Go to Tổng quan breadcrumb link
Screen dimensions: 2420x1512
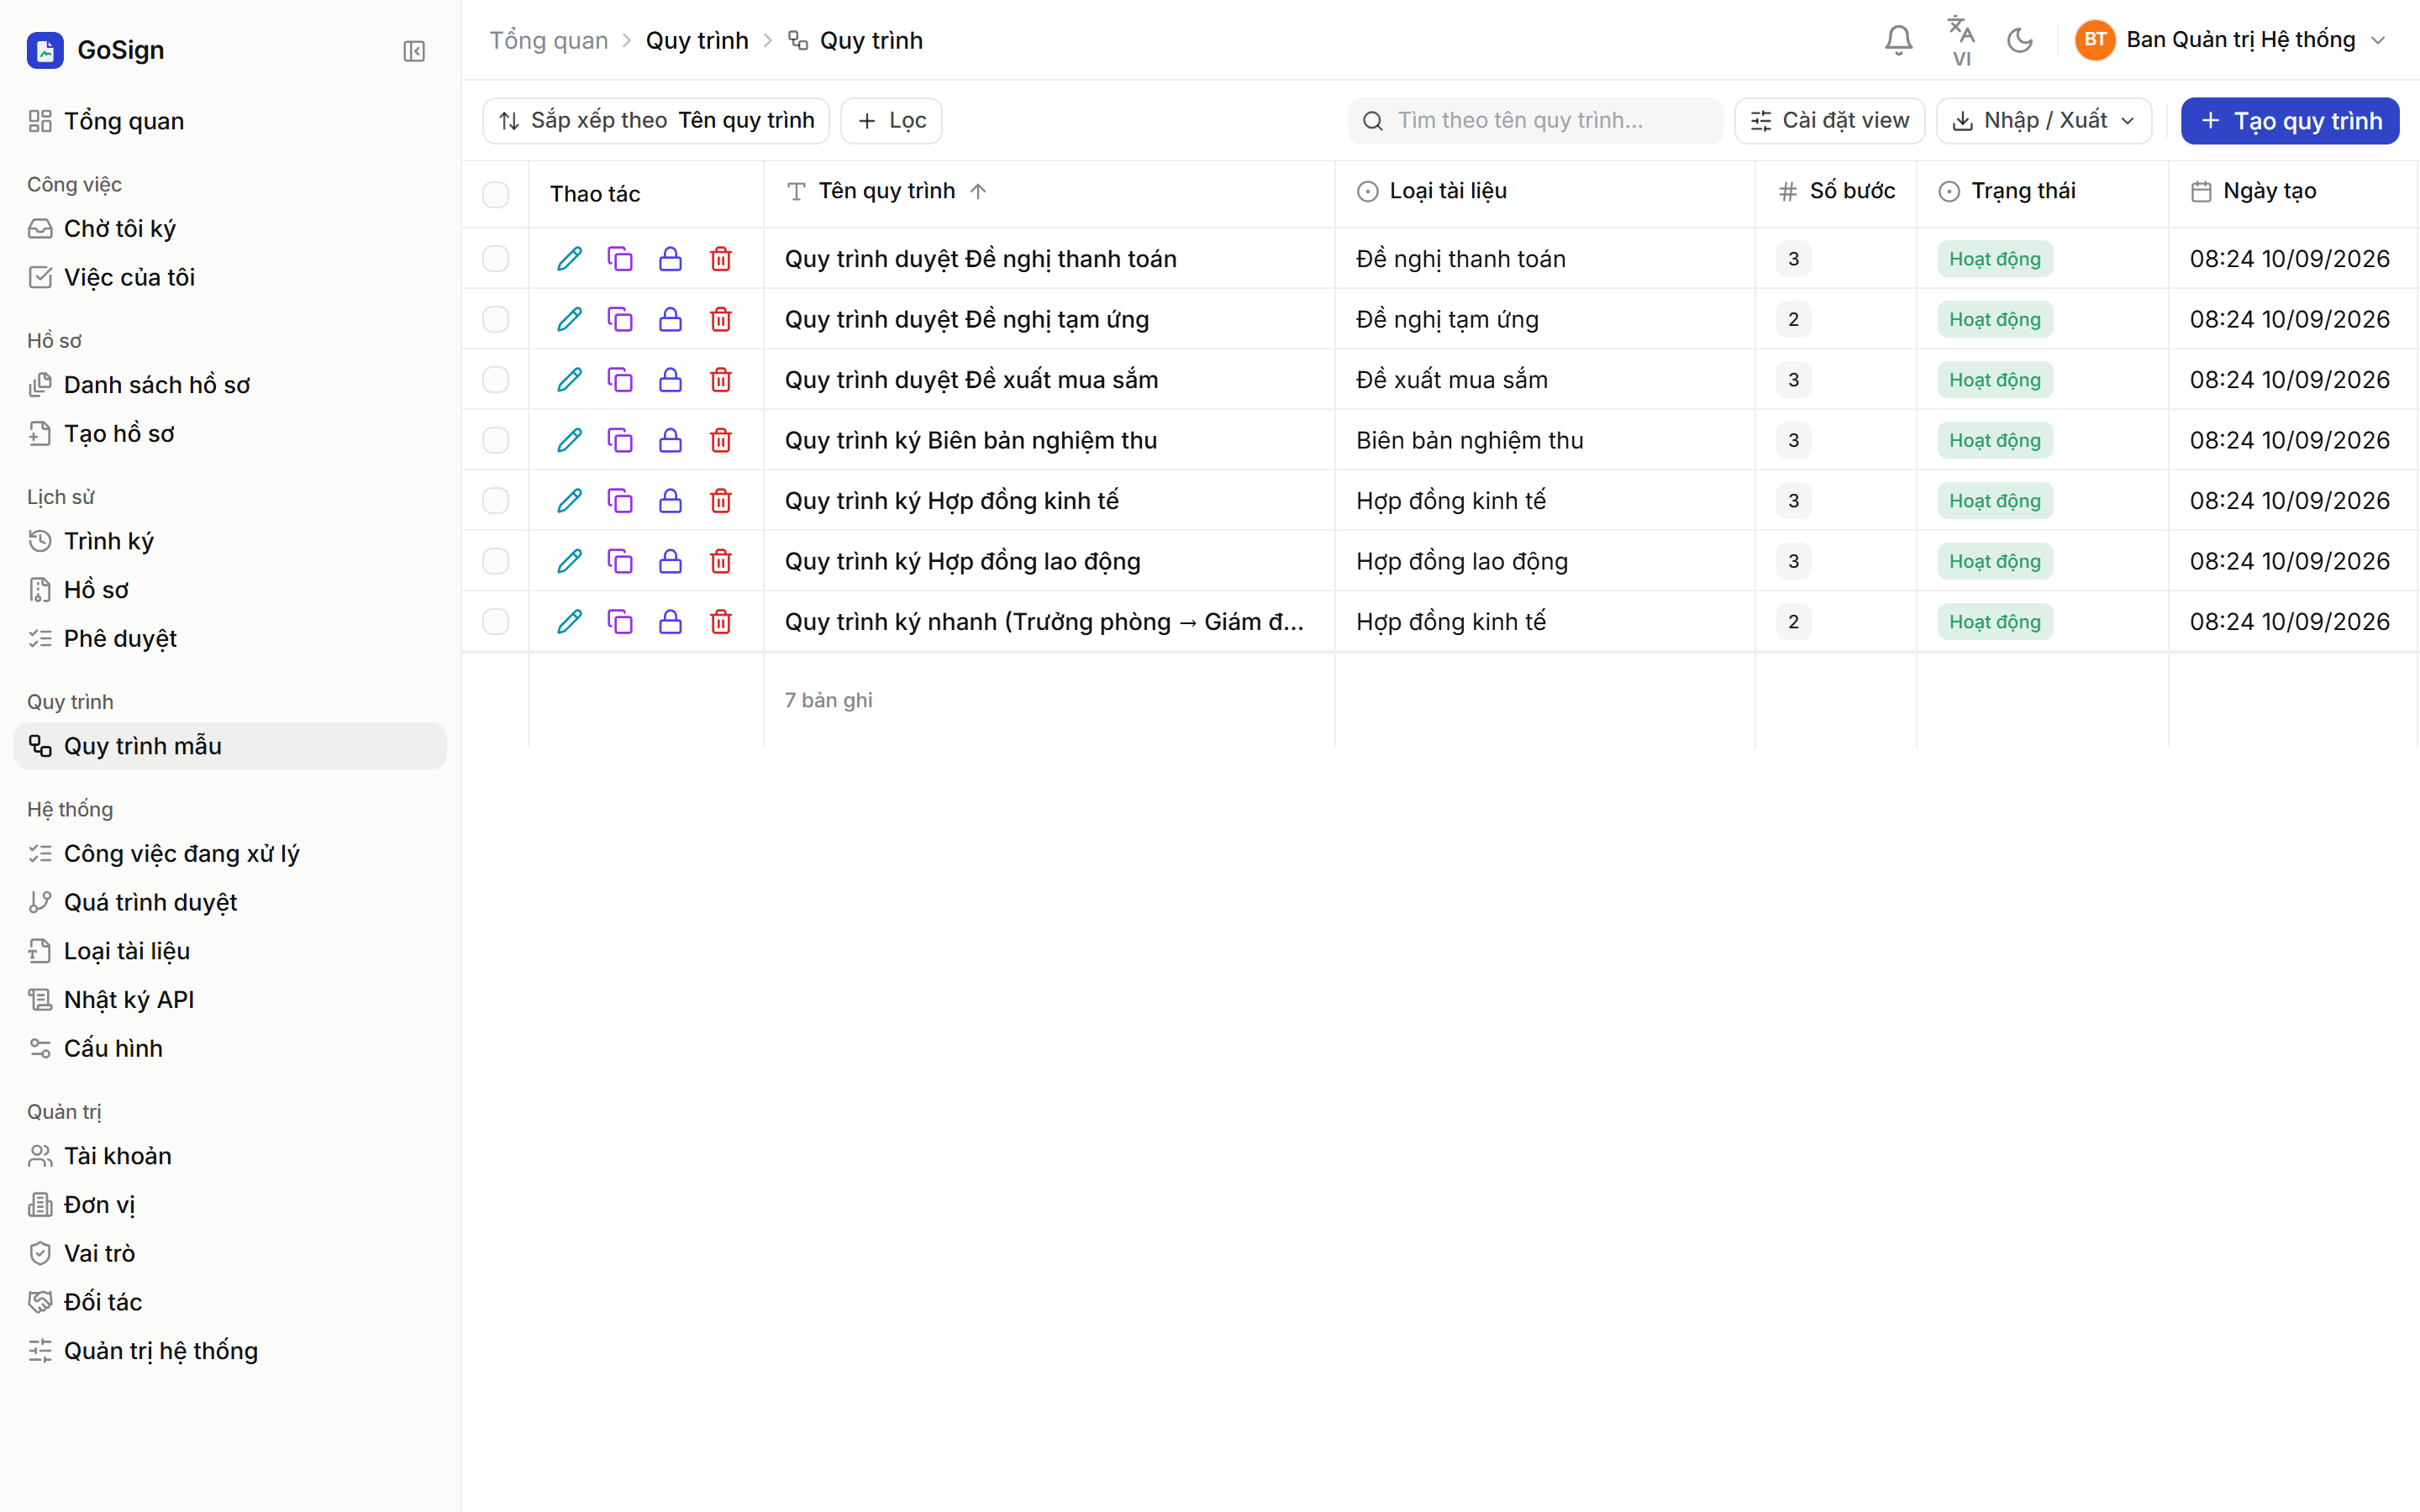click(549, 41)
